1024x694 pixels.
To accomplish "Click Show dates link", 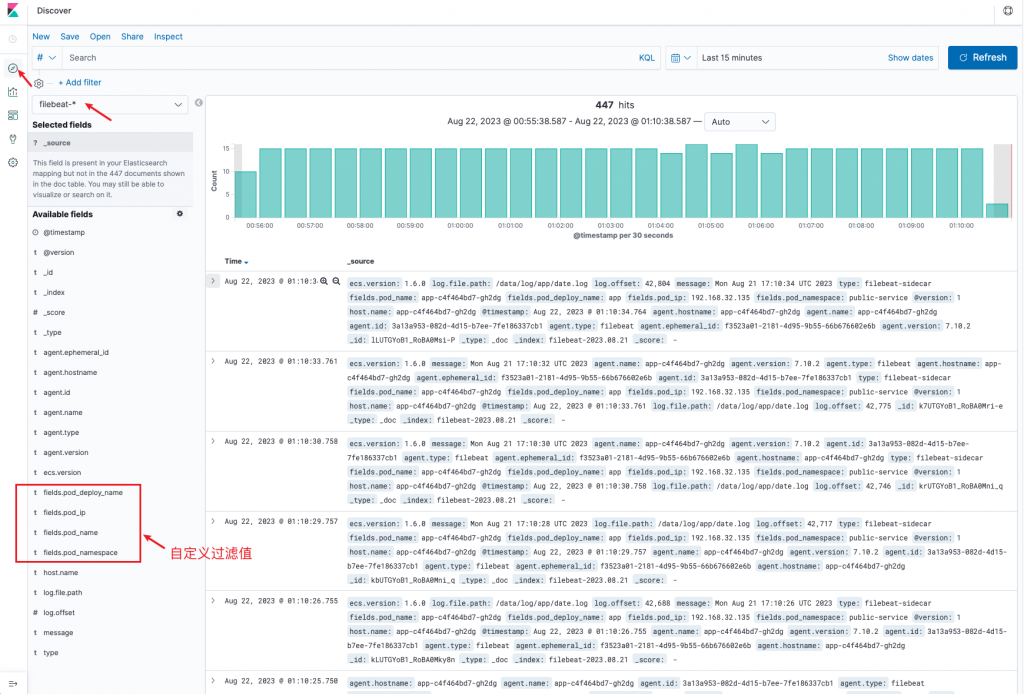I will (910, 57).
